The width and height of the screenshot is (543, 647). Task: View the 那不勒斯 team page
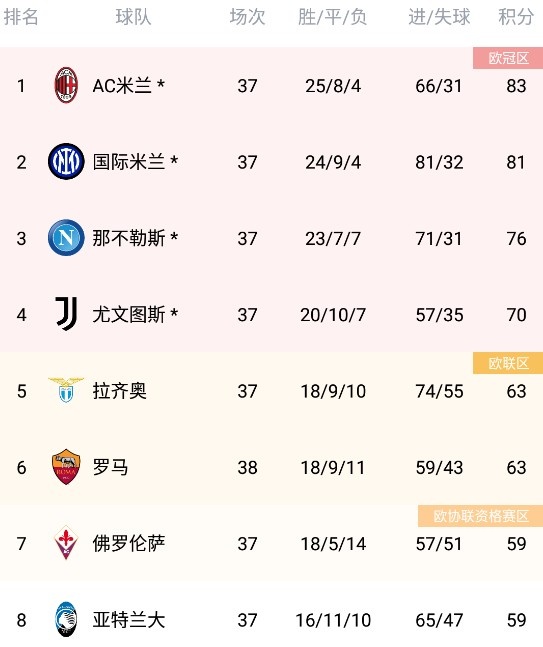pos(129,238)
